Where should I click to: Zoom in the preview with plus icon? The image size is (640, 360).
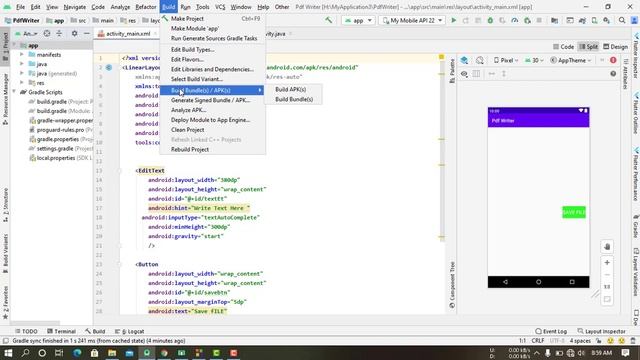click(x=607, y=262)
